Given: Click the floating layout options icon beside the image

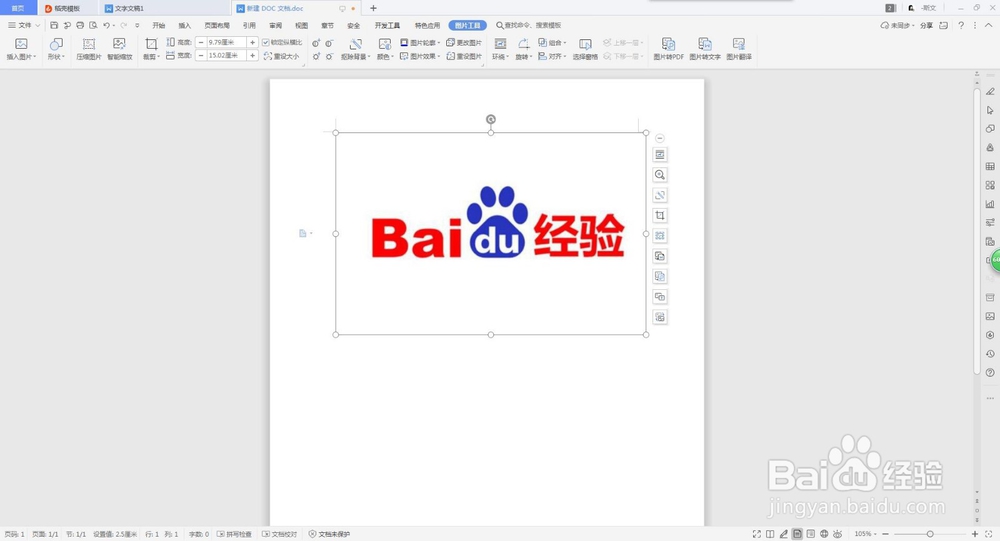Looking at the screenshot, I should (660, 155).
